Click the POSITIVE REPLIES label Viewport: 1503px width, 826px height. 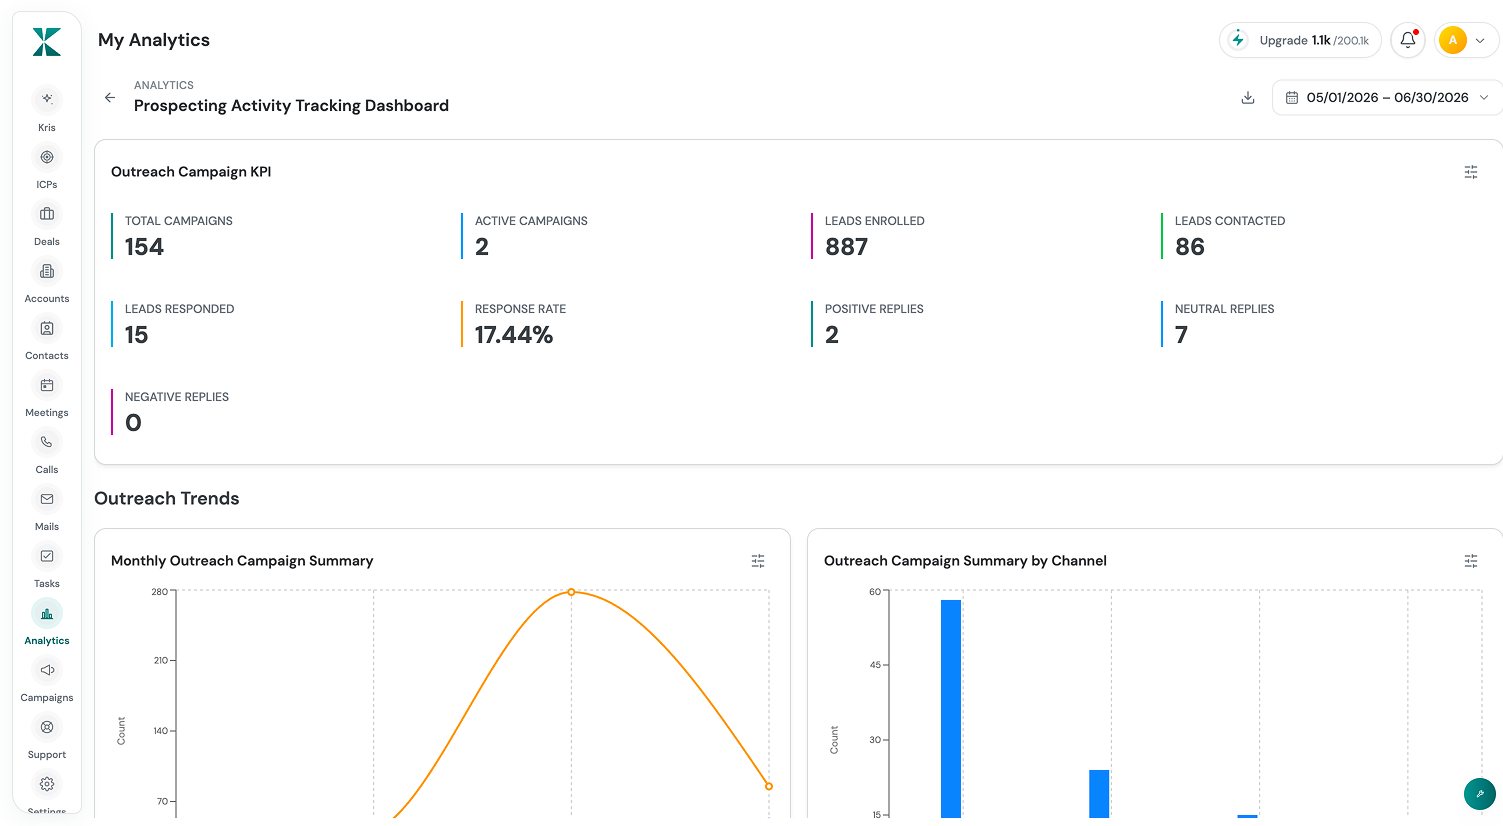[874, 309]
